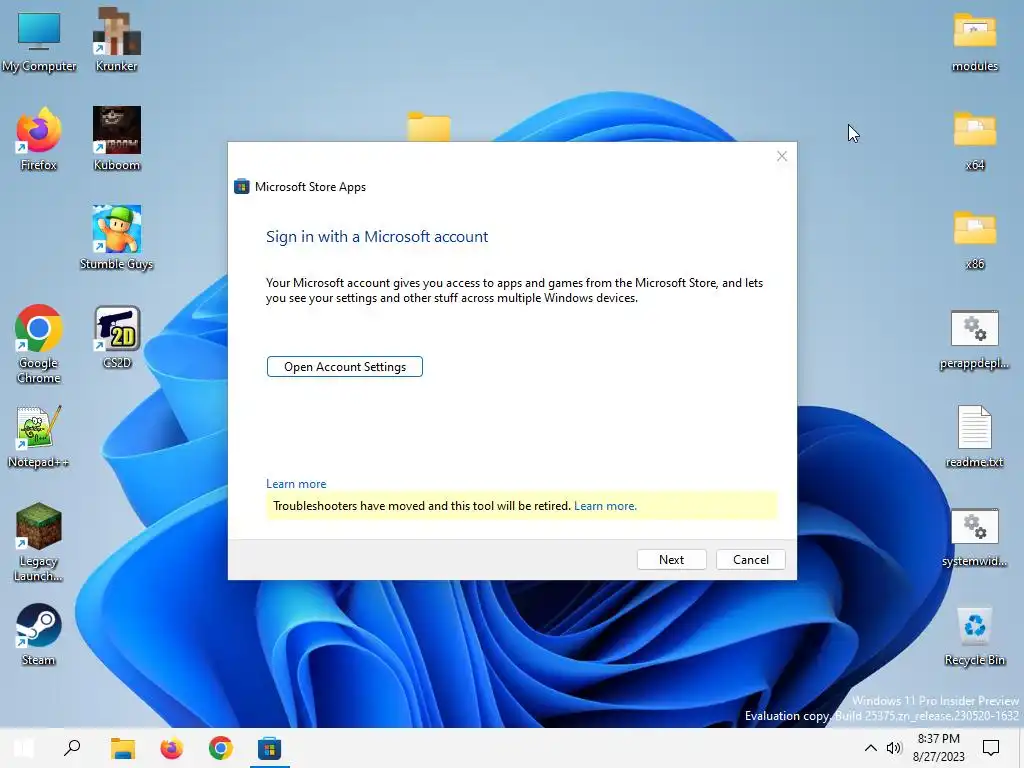
Task: Select the x86 folder on desktop
Action: tap(974, 238)
